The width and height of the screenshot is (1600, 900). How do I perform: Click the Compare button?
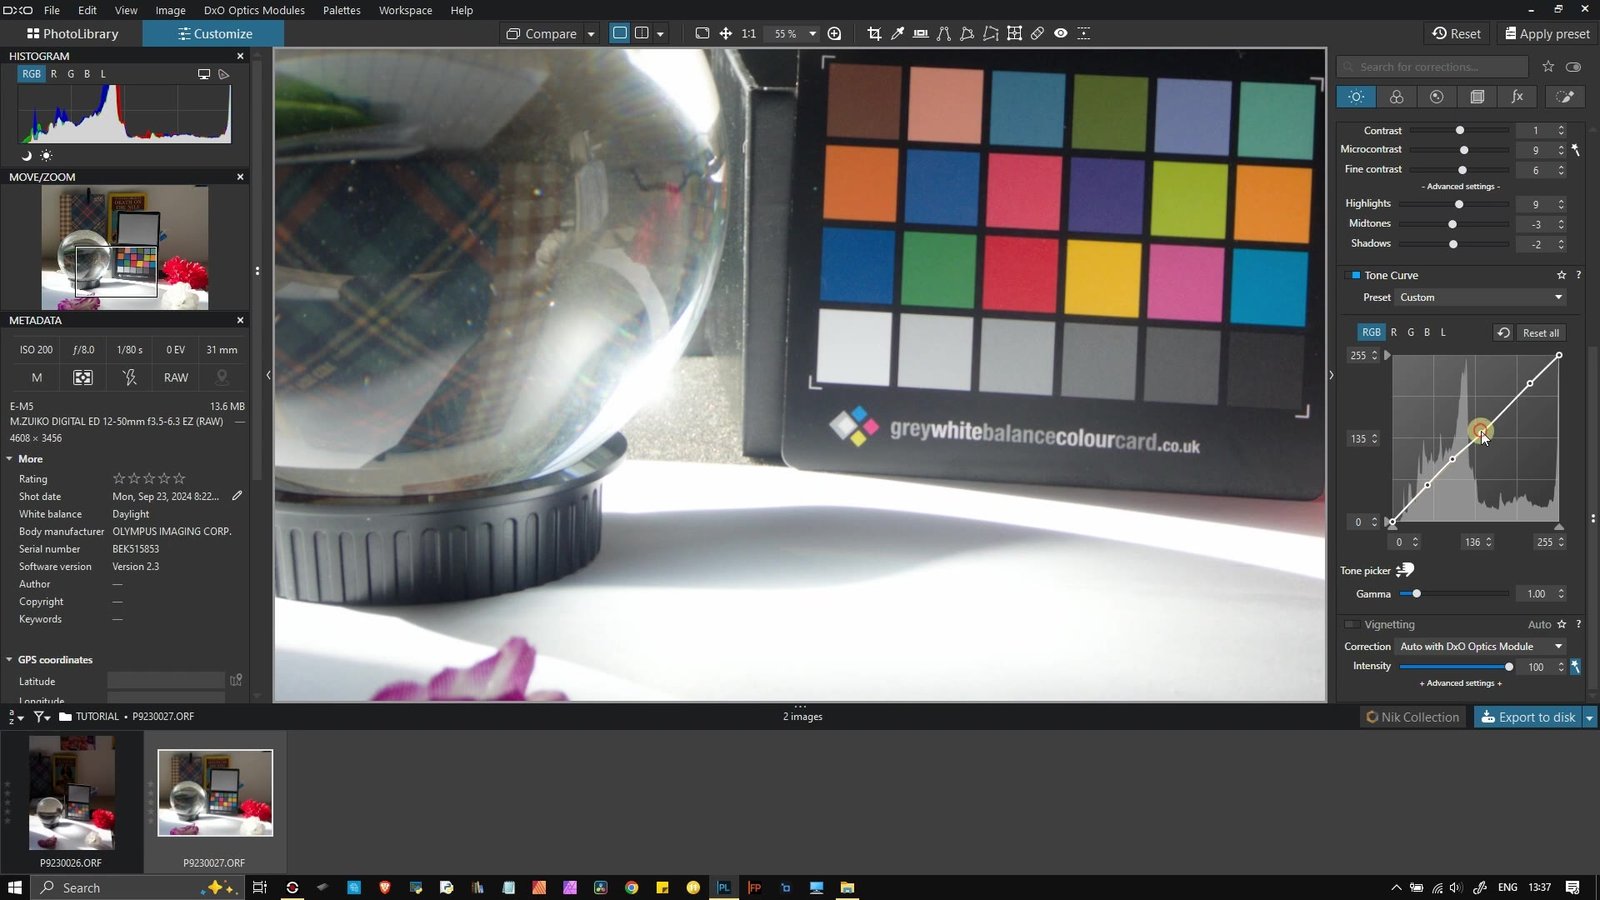coord(541,34)
